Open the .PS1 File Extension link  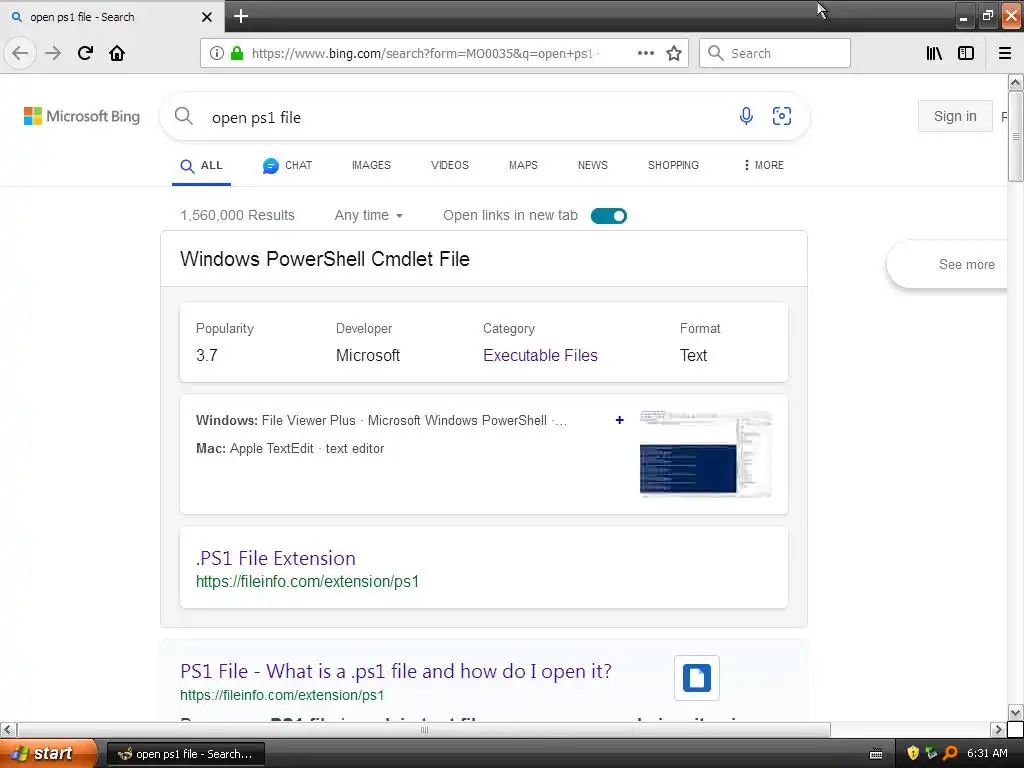(276, 558)
